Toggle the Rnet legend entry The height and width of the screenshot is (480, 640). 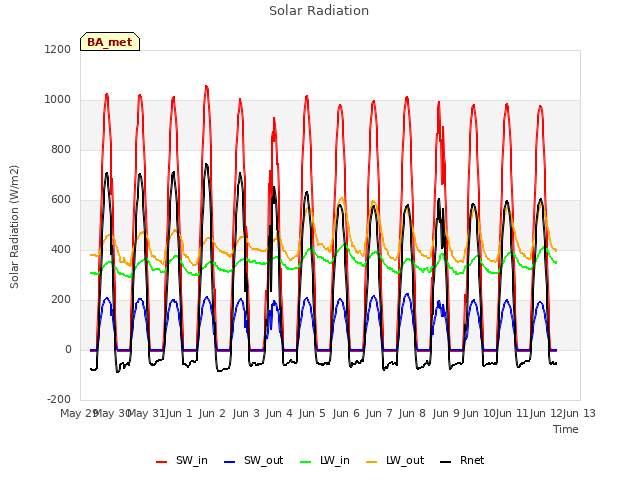click(x=462, y=461)
